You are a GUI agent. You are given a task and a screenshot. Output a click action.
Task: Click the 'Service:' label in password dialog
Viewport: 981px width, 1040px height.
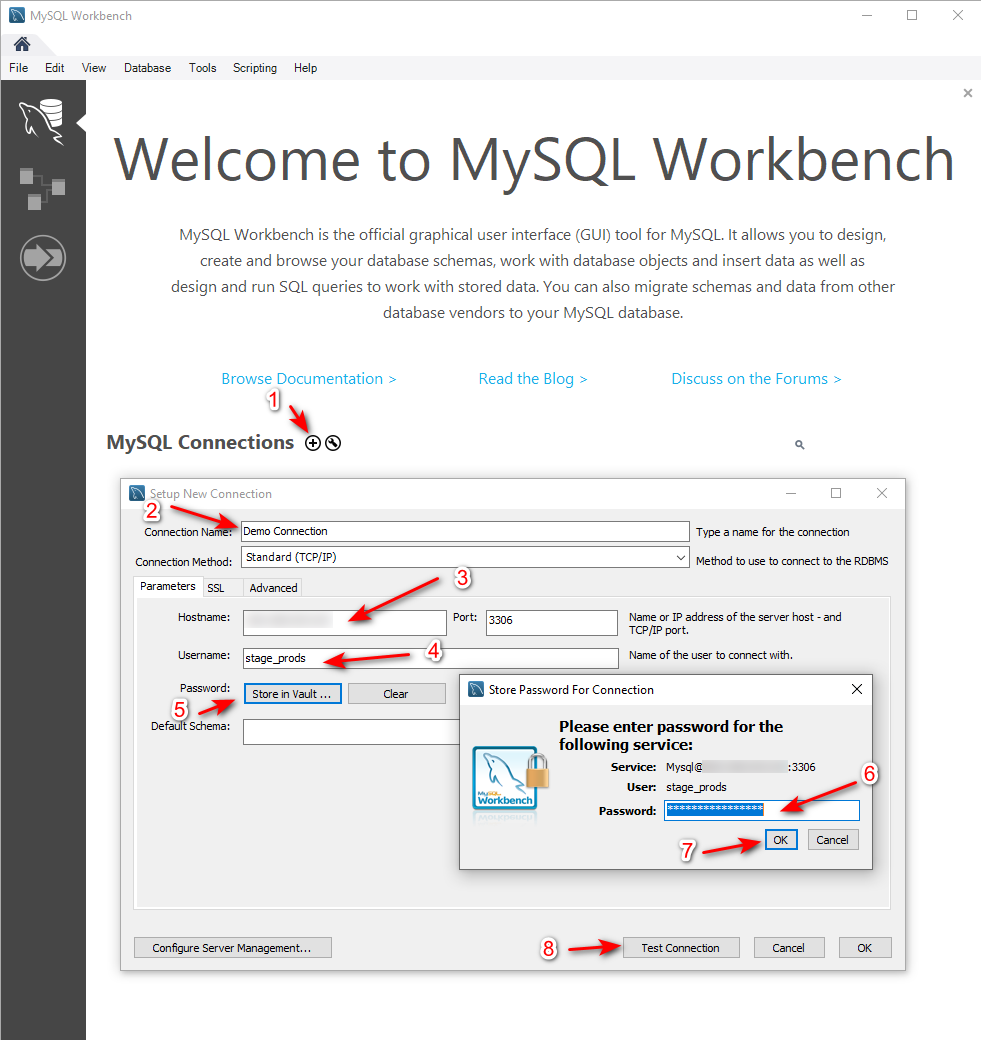click(x=633, y=767)
